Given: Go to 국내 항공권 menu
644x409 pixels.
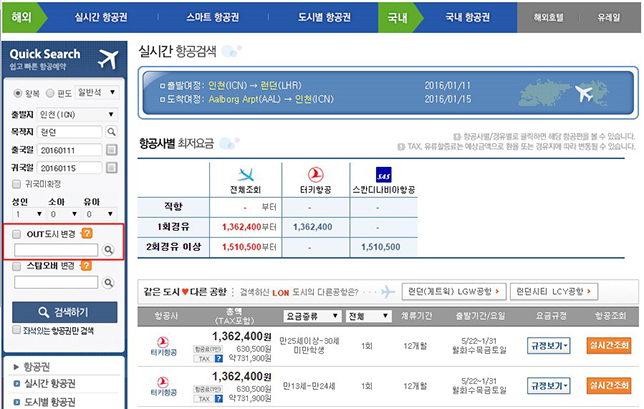Looking at the screenshot, I should [468, 17].
